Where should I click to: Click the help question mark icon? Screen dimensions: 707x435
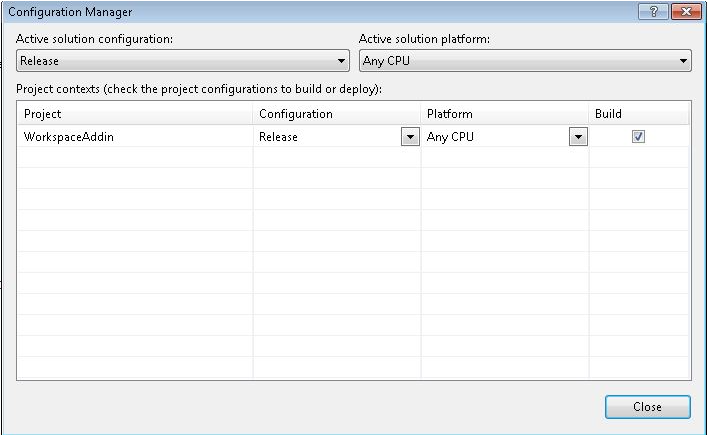[653, 11]
